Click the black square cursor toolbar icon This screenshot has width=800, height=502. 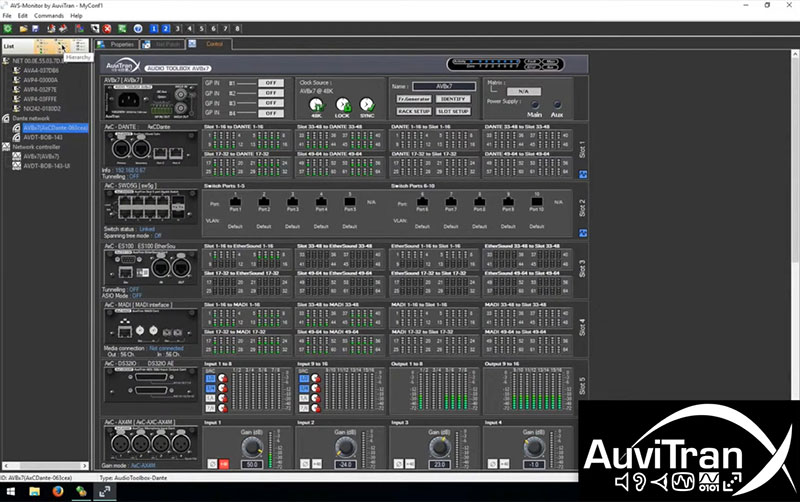coord(95,29)
